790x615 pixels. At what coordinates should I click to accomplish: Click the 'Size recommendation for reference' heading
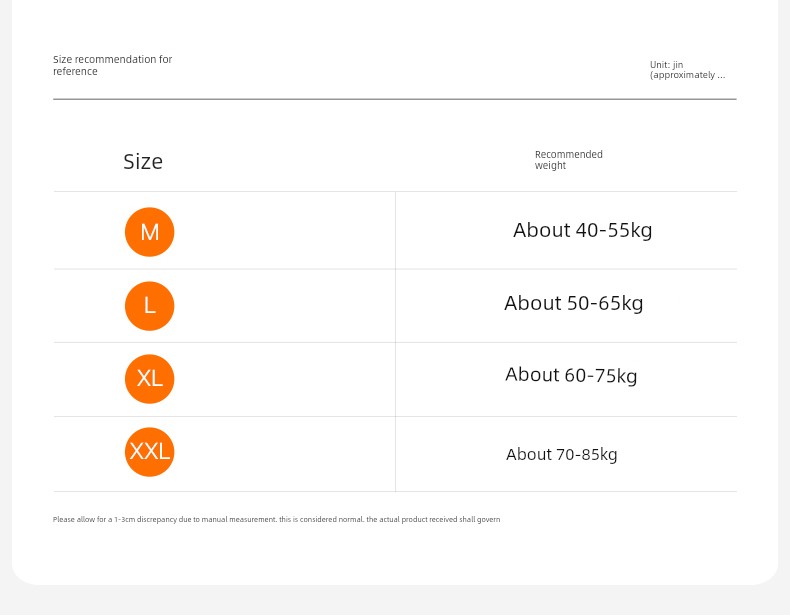point(112,65)
